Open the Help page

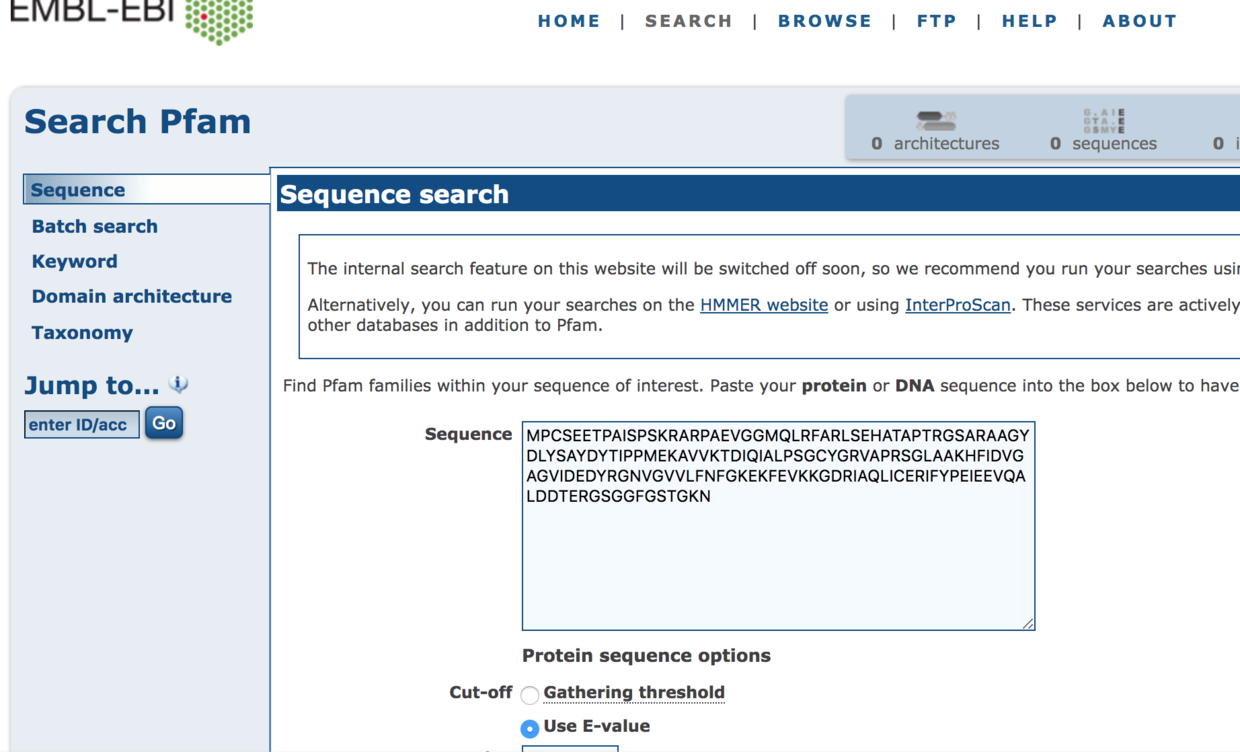tap(1030, 21)
